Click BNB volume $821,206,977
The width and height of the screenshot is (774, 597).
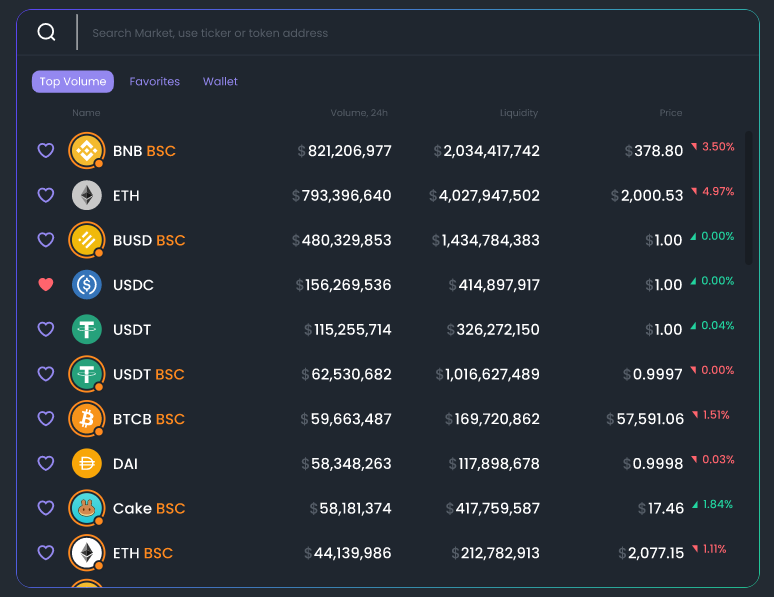[x=345, y=151]
